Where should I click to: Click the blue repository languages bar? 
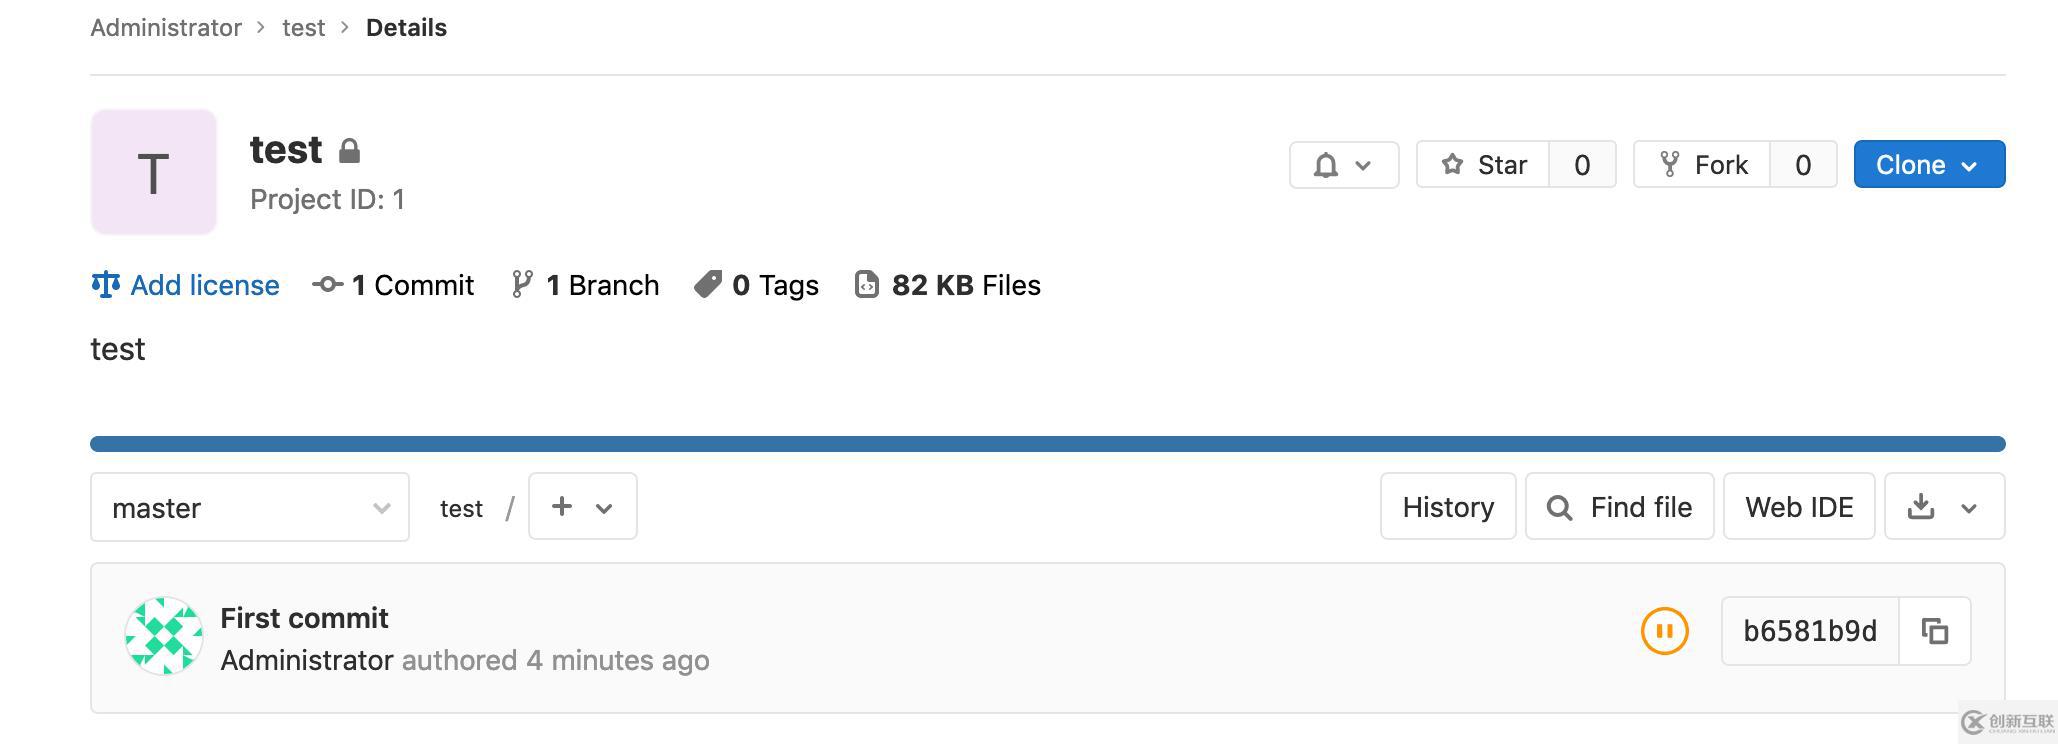click(1047, 444)
